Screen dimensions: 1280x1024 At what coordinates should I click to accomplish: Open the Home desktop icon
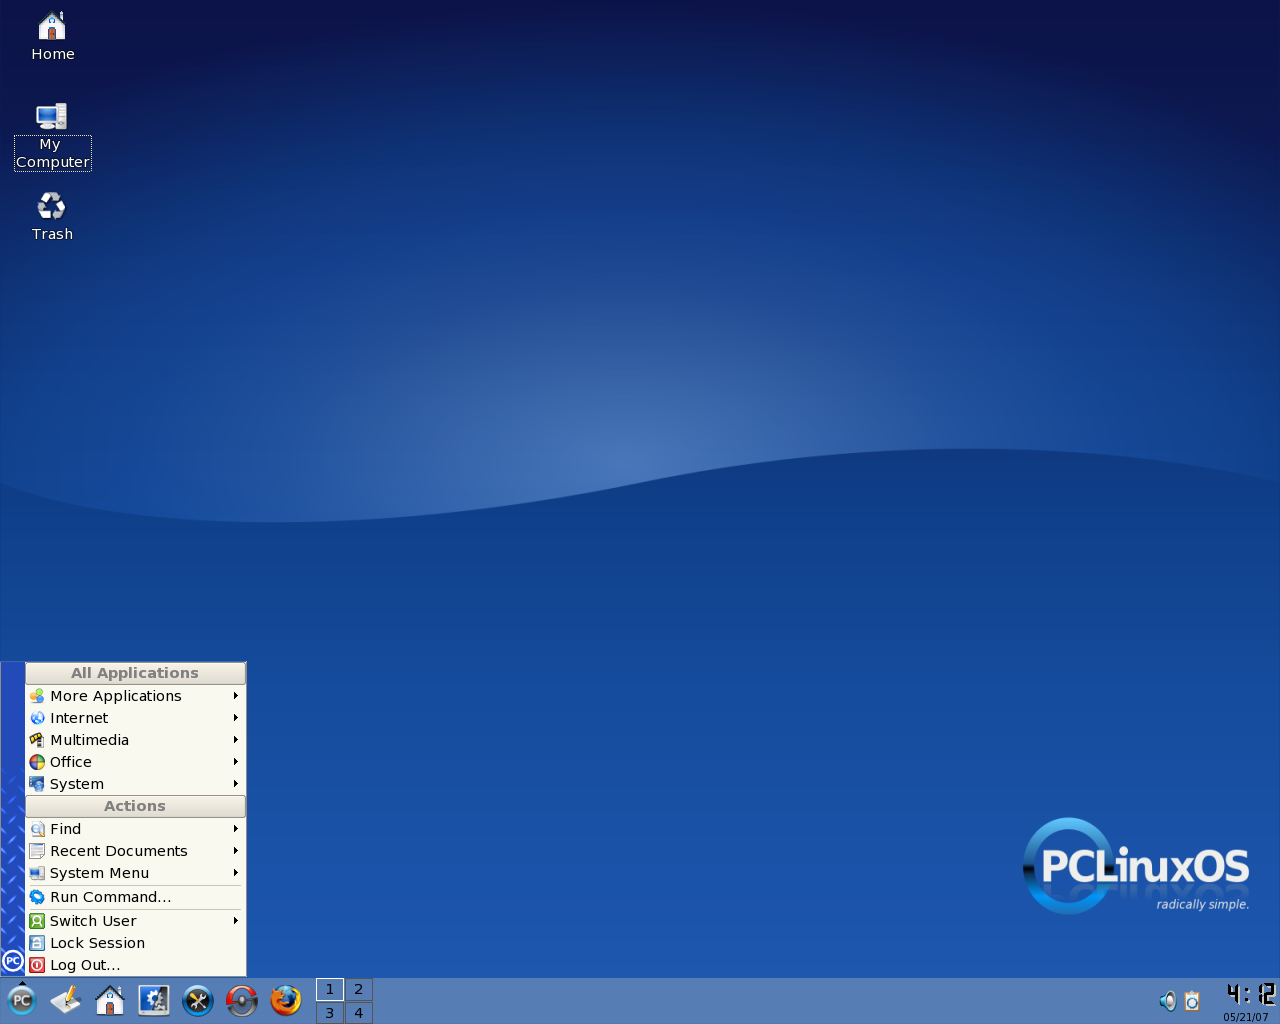click(52, 36)
